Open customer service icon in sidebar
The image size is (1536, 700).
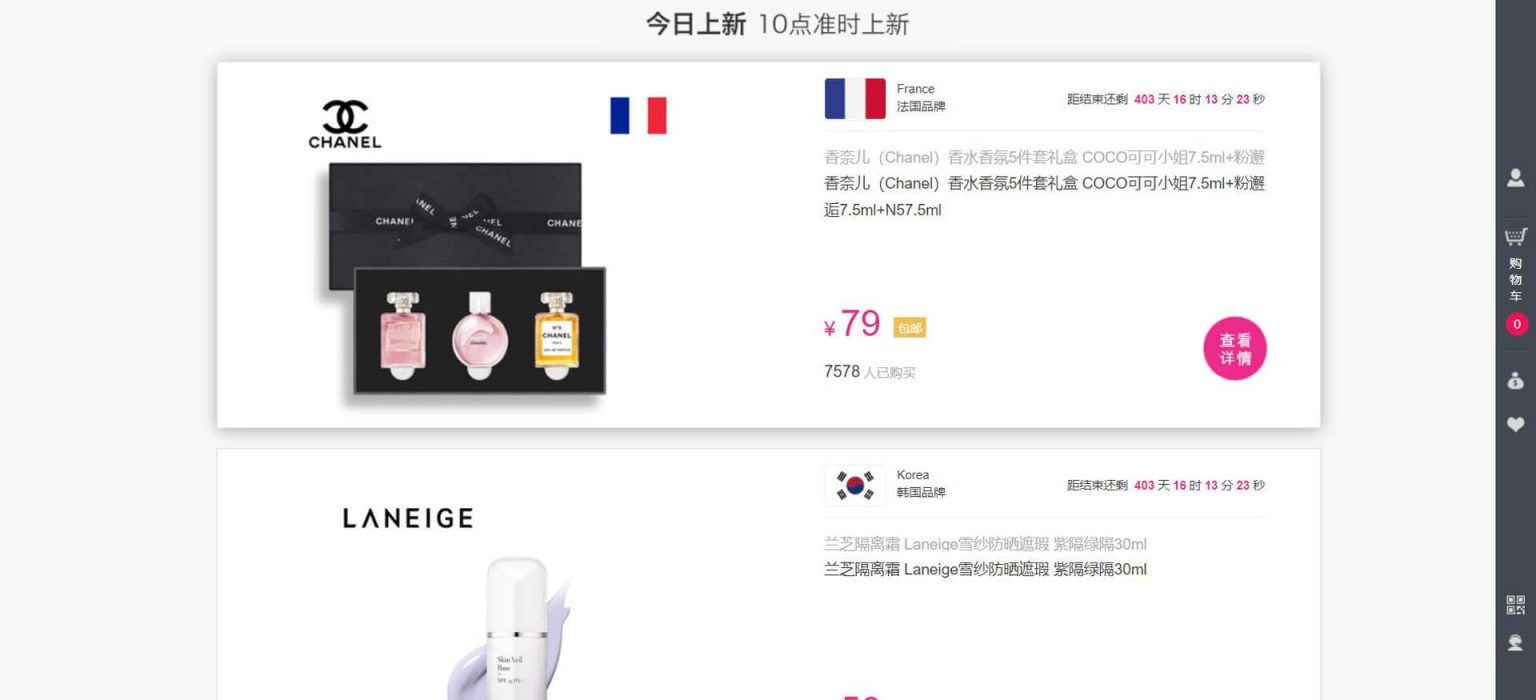pos(1516,642)
